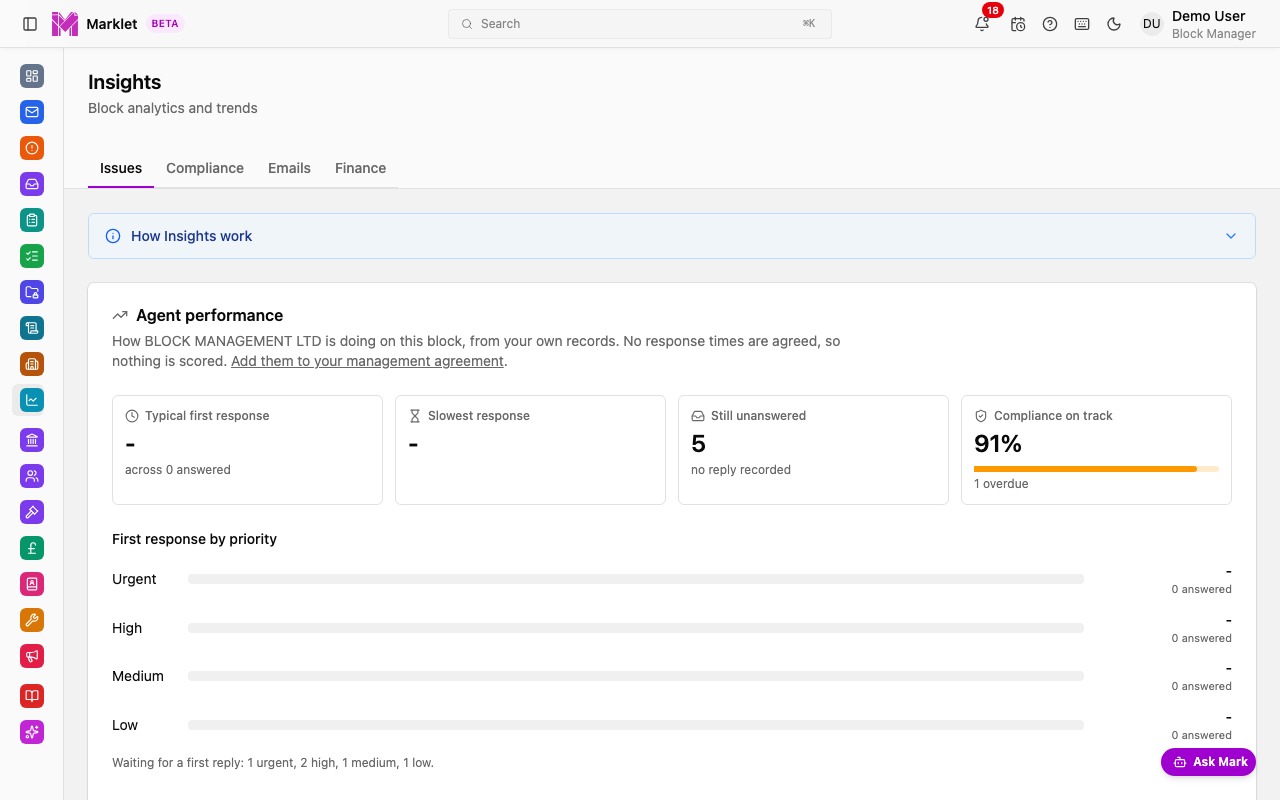Open the pound sign finance icon in the sidebar
1280x800 pixels.
click(32, 548)
